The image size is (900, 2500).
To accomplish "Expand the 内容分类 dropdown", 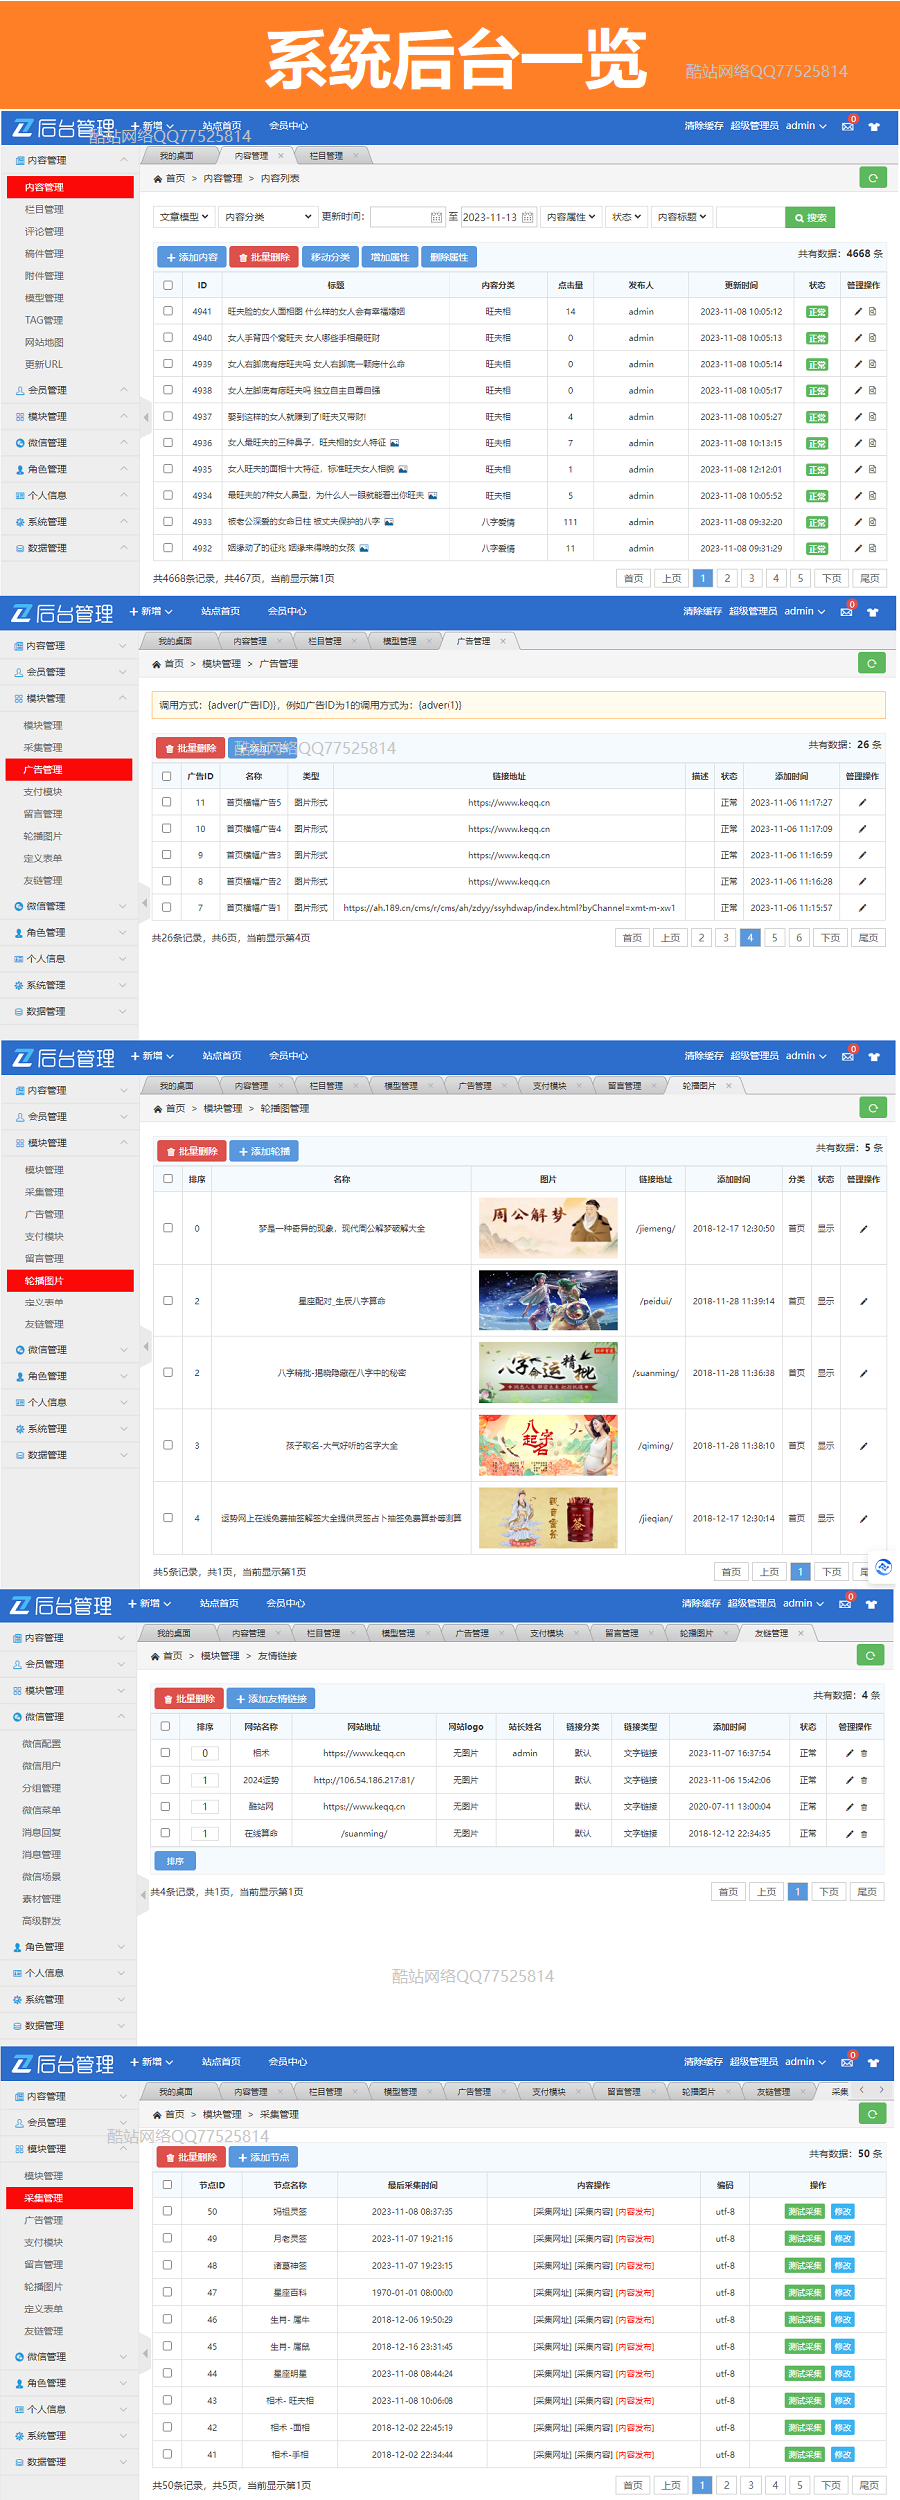I will [268, 217].
